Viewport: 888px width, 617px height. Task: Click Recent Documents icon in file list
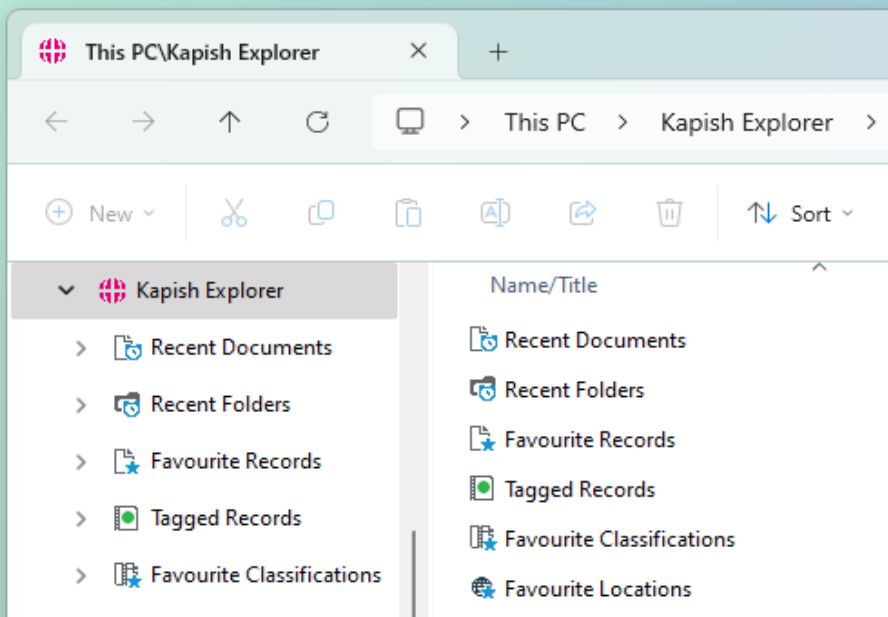[483, 339]
